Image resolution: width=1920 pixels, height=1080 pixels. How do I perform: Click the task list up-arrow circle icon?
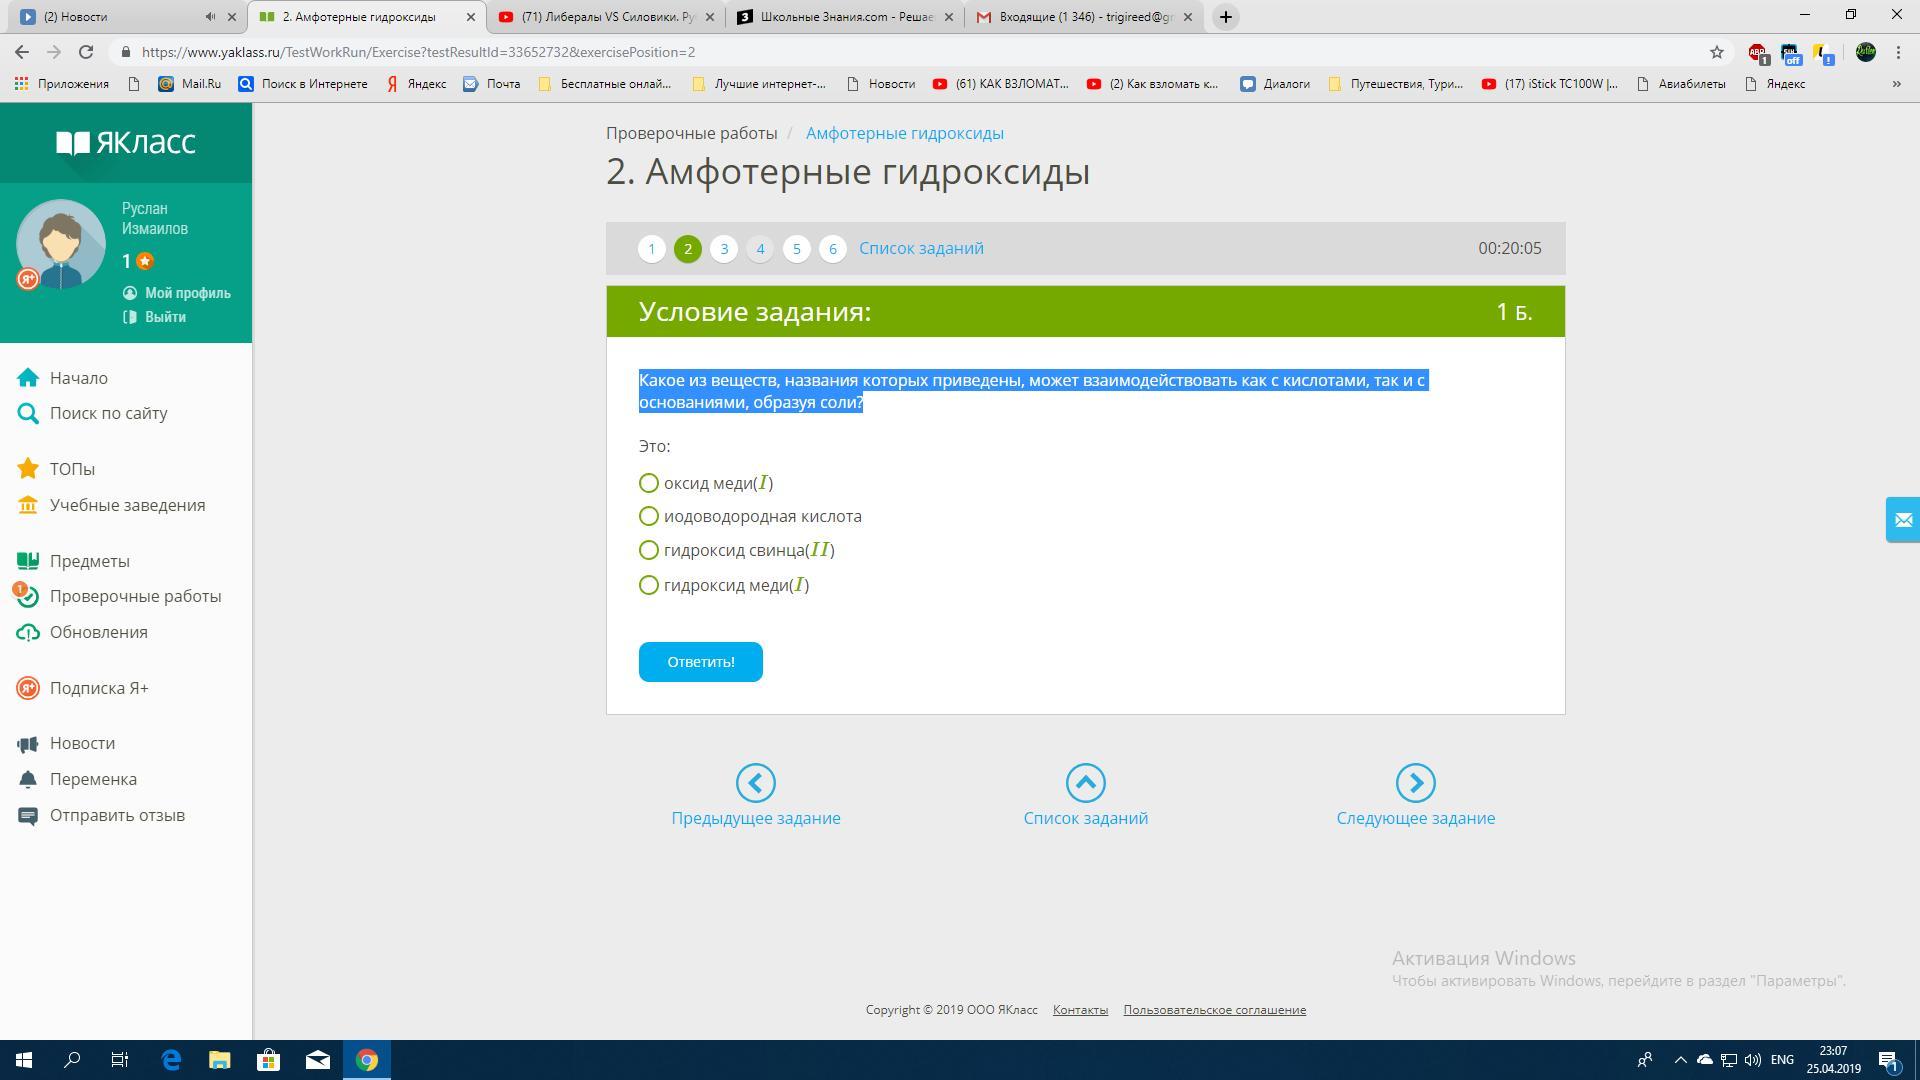(1085, 783)
